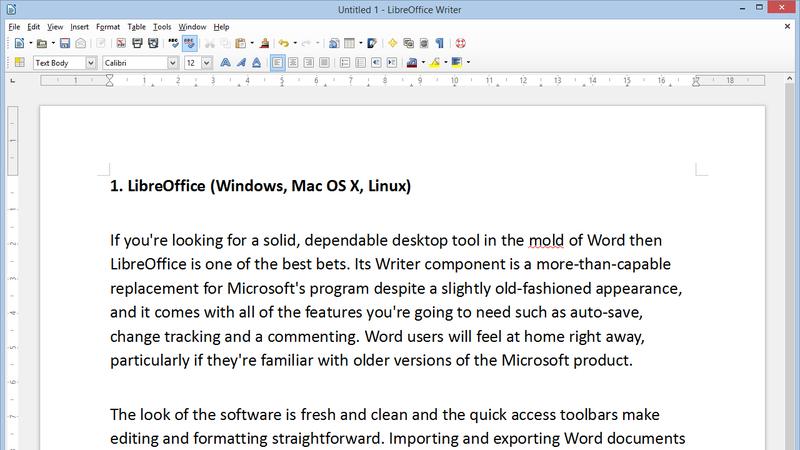Screen dimensions: 800x450
Task: Select the Clone Formatting paintbrush
Action: click(264, 44)
